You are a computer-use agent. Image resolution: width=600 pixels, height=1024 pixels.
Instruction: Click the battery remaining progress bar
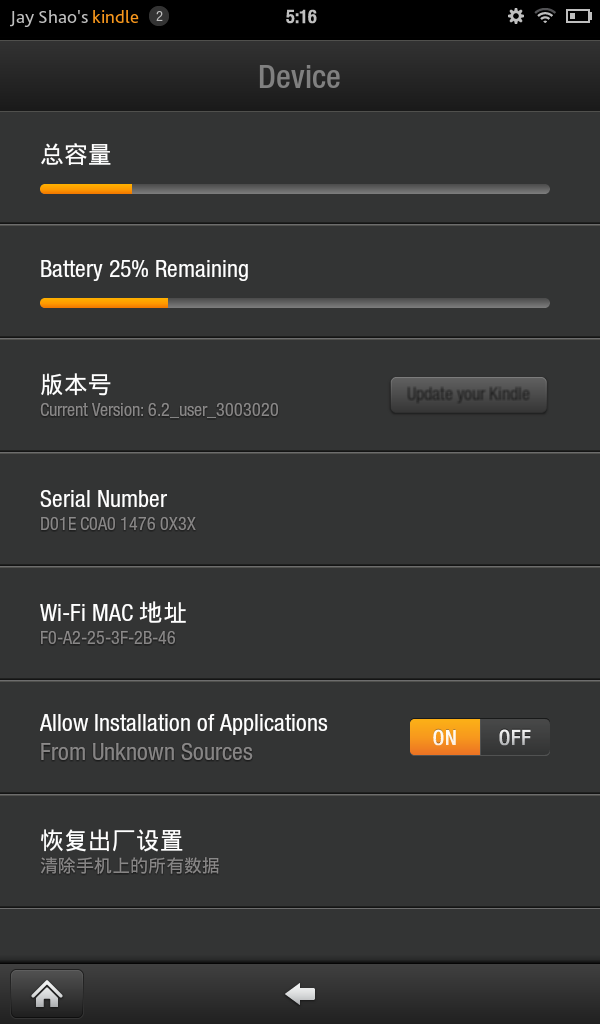pos(294,303)
